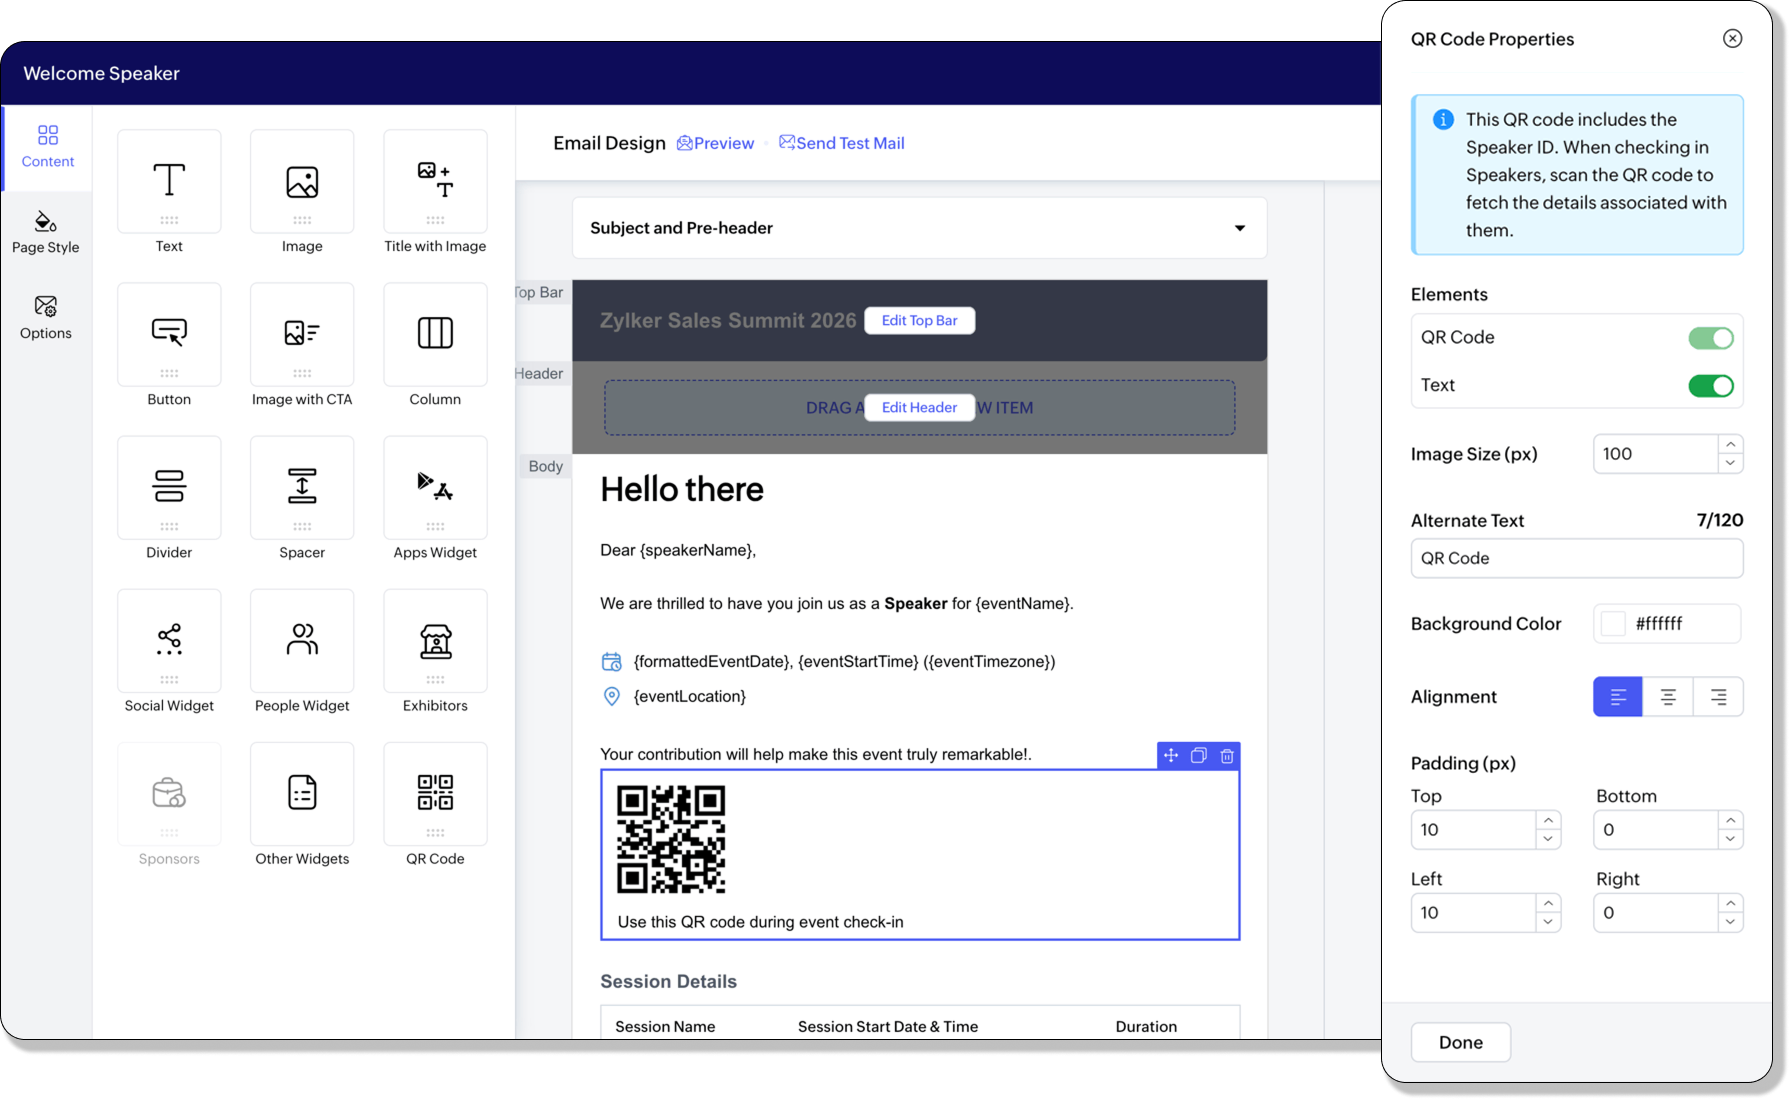The height and width of the screenshot is (1099, 1789).
Task: Select the Exhibitors block
Action: pyautogui.click(x=435, y=641)
